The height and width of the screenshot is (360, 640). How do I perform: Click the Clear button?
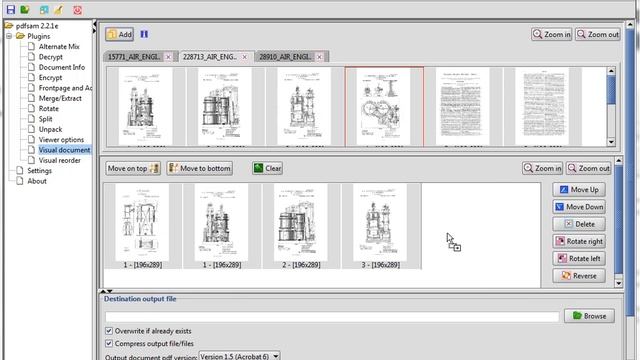pos(267,168)
